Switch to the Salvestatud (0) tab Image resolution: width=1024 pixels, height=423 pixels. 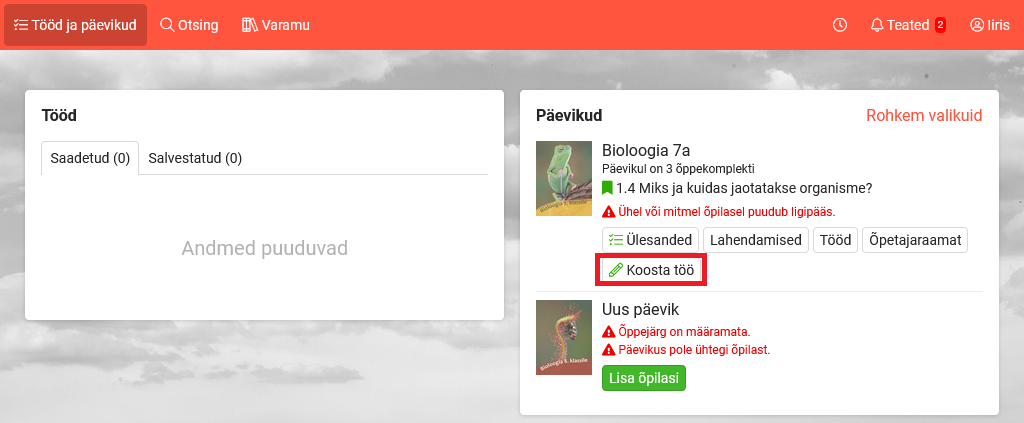pos(195,158)
